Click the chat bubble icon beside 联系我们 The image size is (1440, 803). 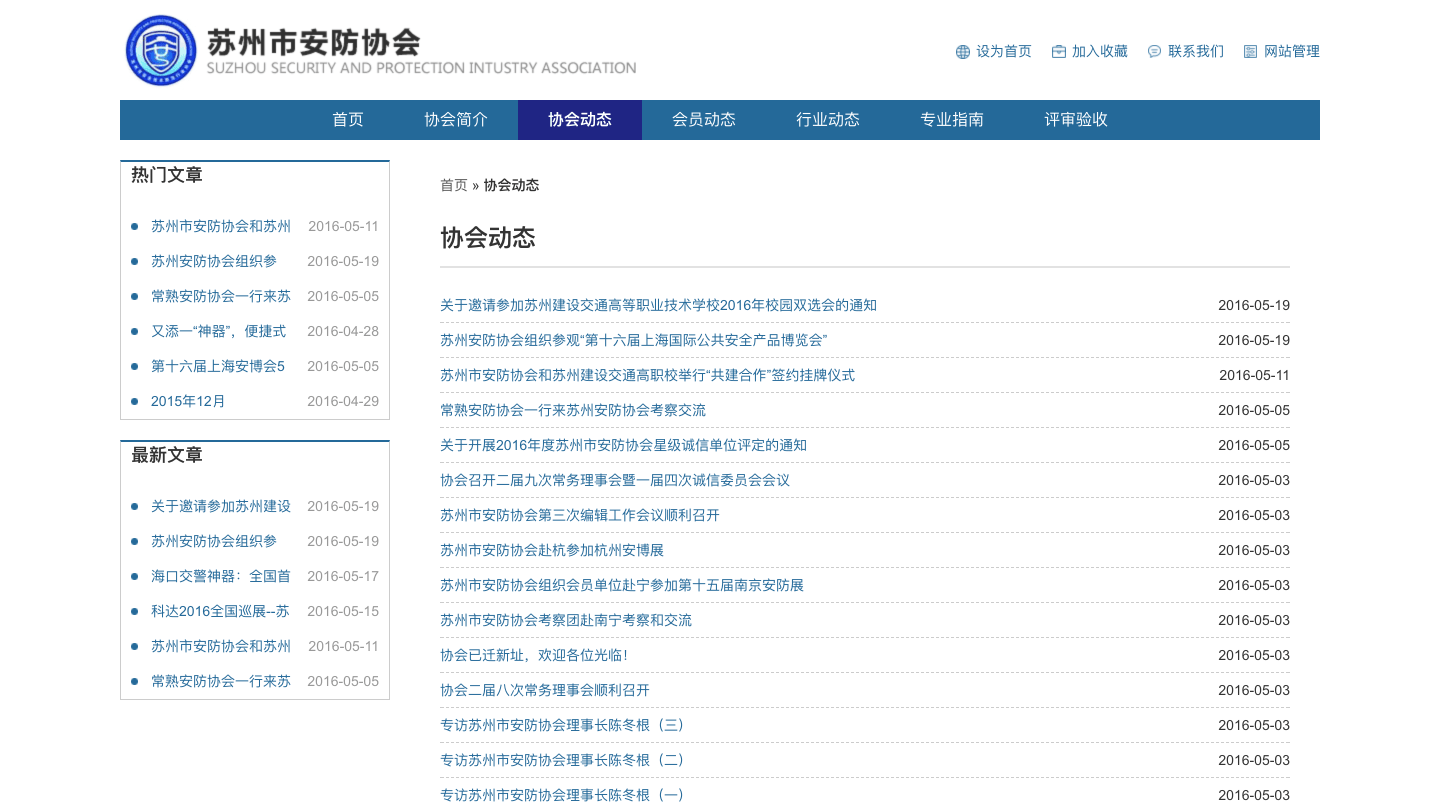coord(1154,52)
